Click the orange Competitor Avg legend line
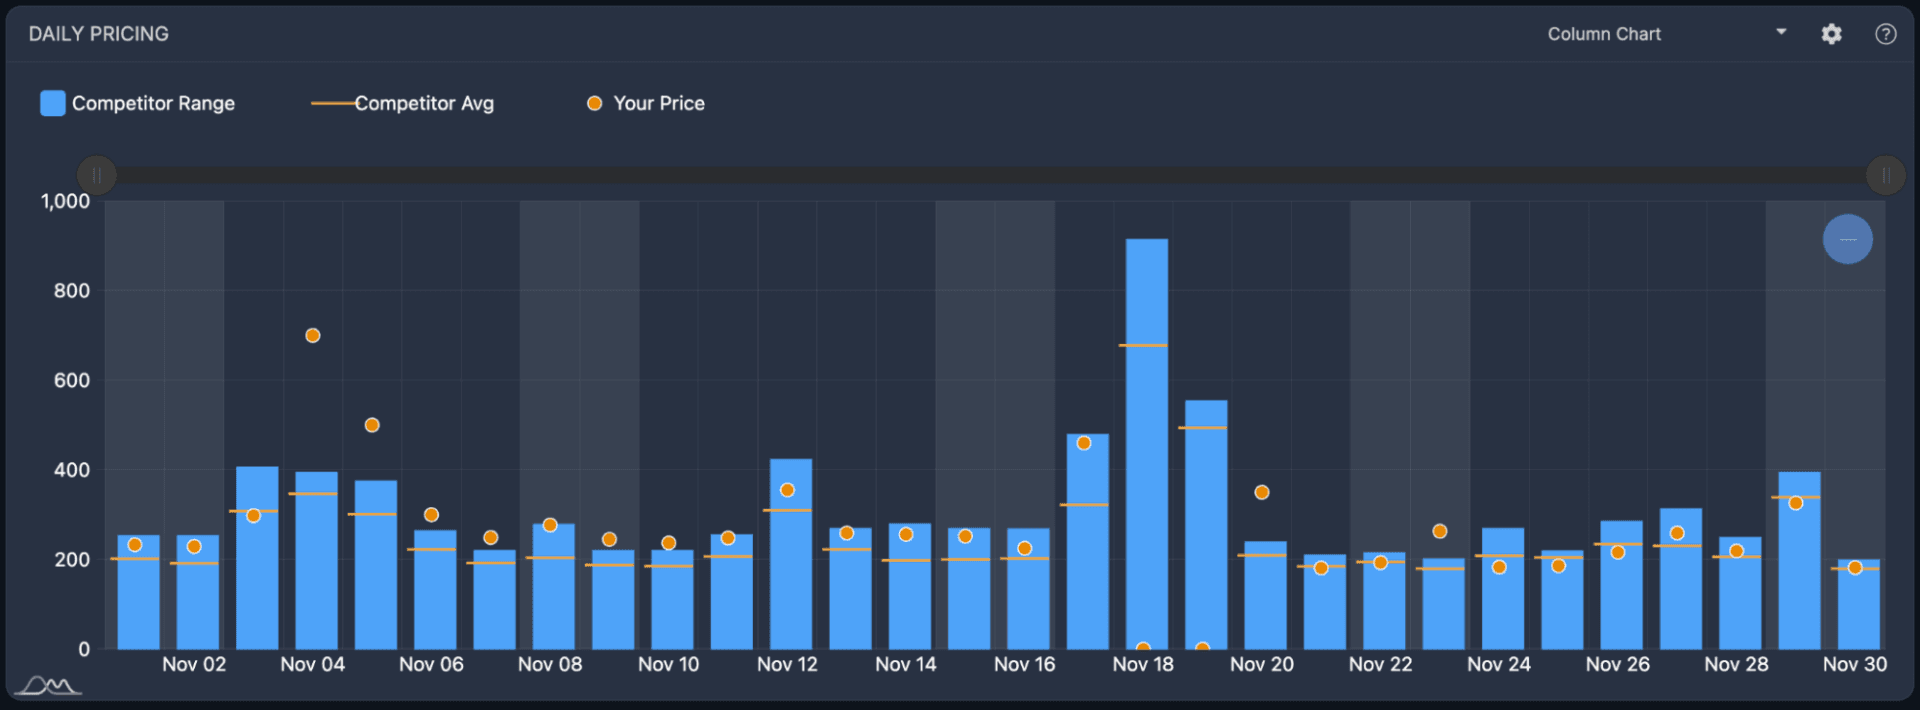1920x710 pixels. pos(333,103)
